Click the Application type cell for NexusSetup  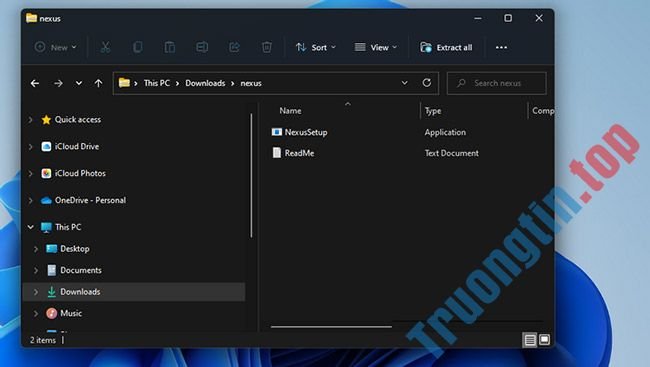click(x=445, y=132)
